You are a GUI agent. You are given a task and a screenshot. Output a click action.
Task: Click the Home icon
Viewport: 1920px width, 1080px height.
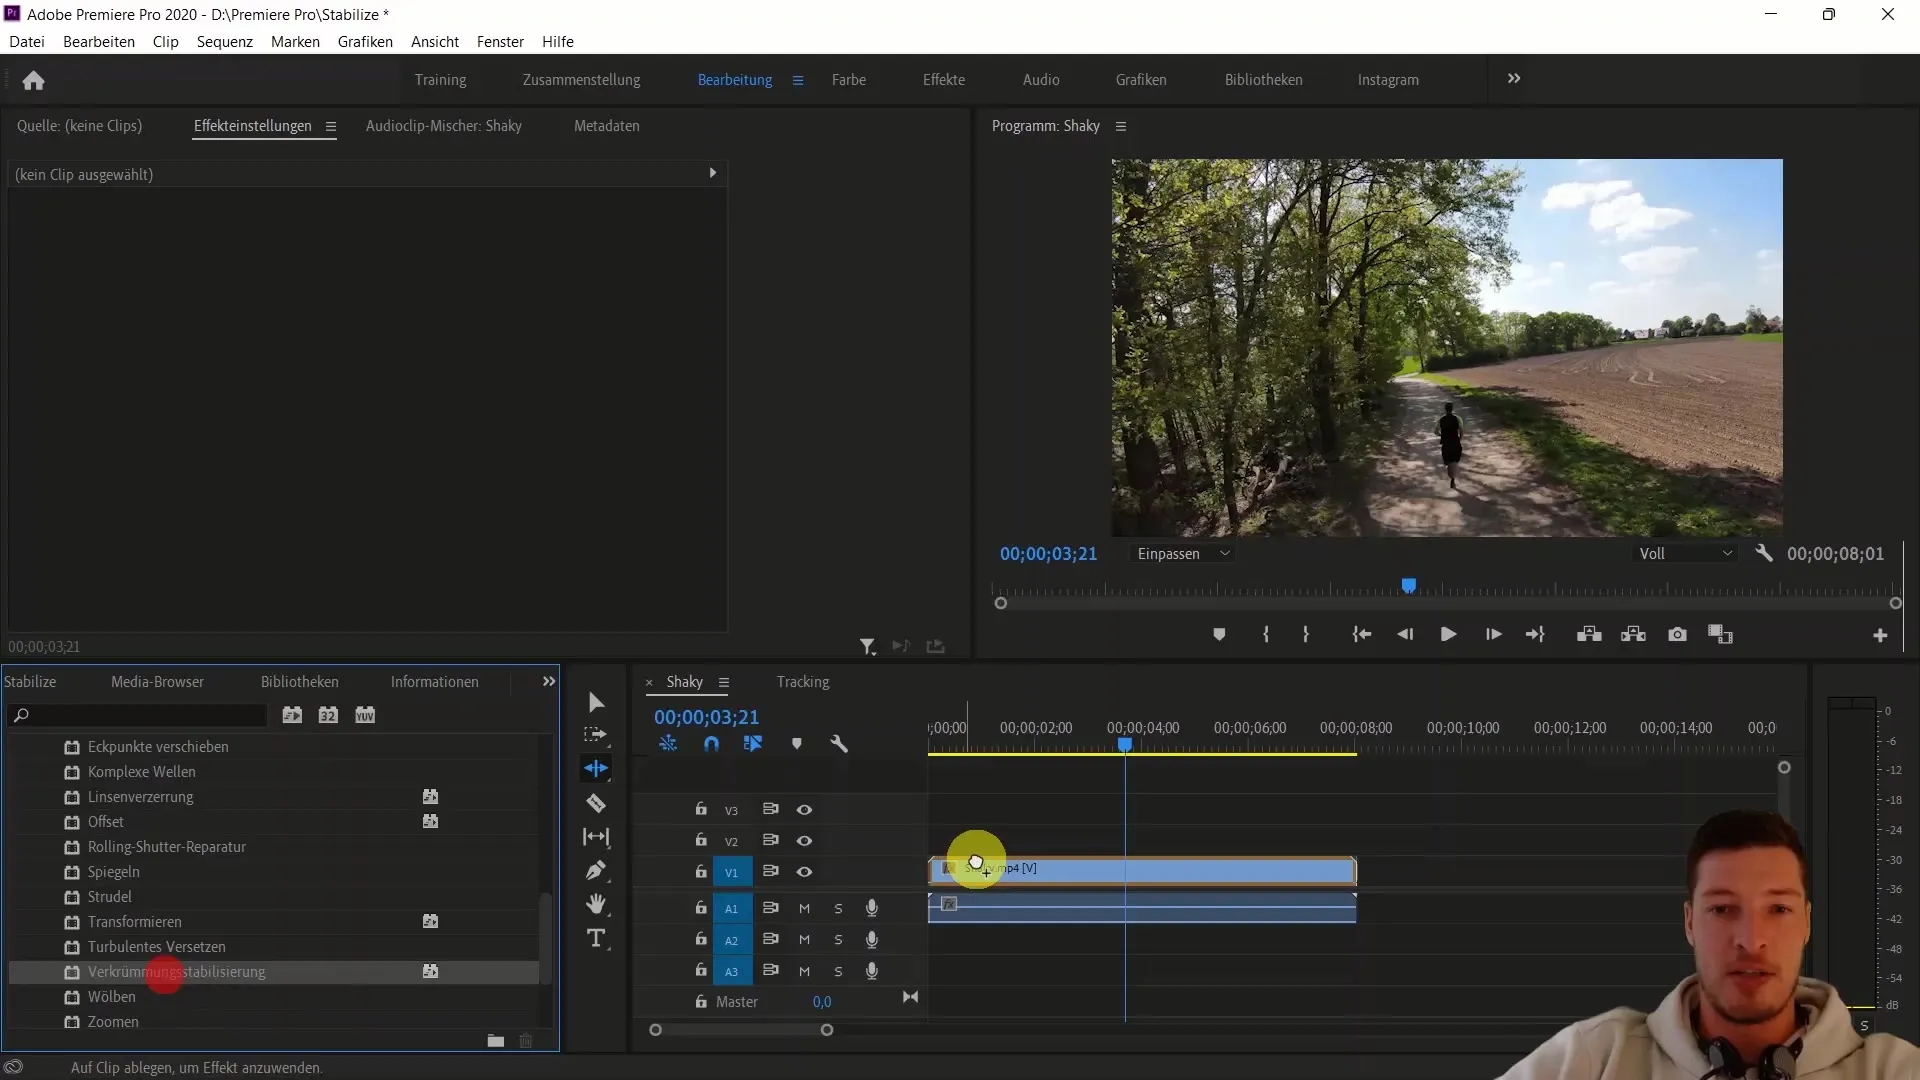33,80
